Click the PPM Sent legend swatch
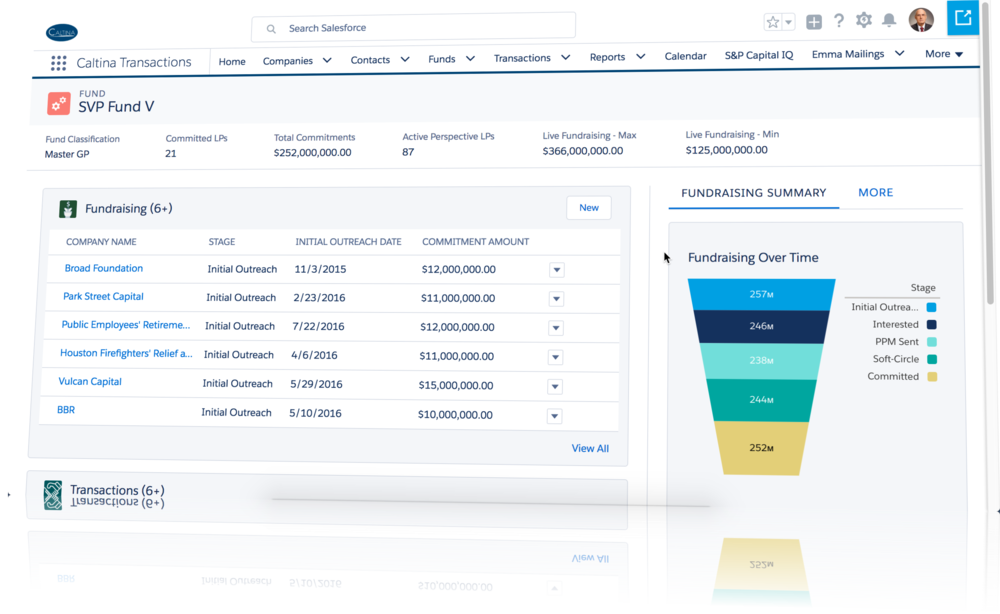Image resolution: width=1000 pixels, height=614 pixels. coord(932,342)
